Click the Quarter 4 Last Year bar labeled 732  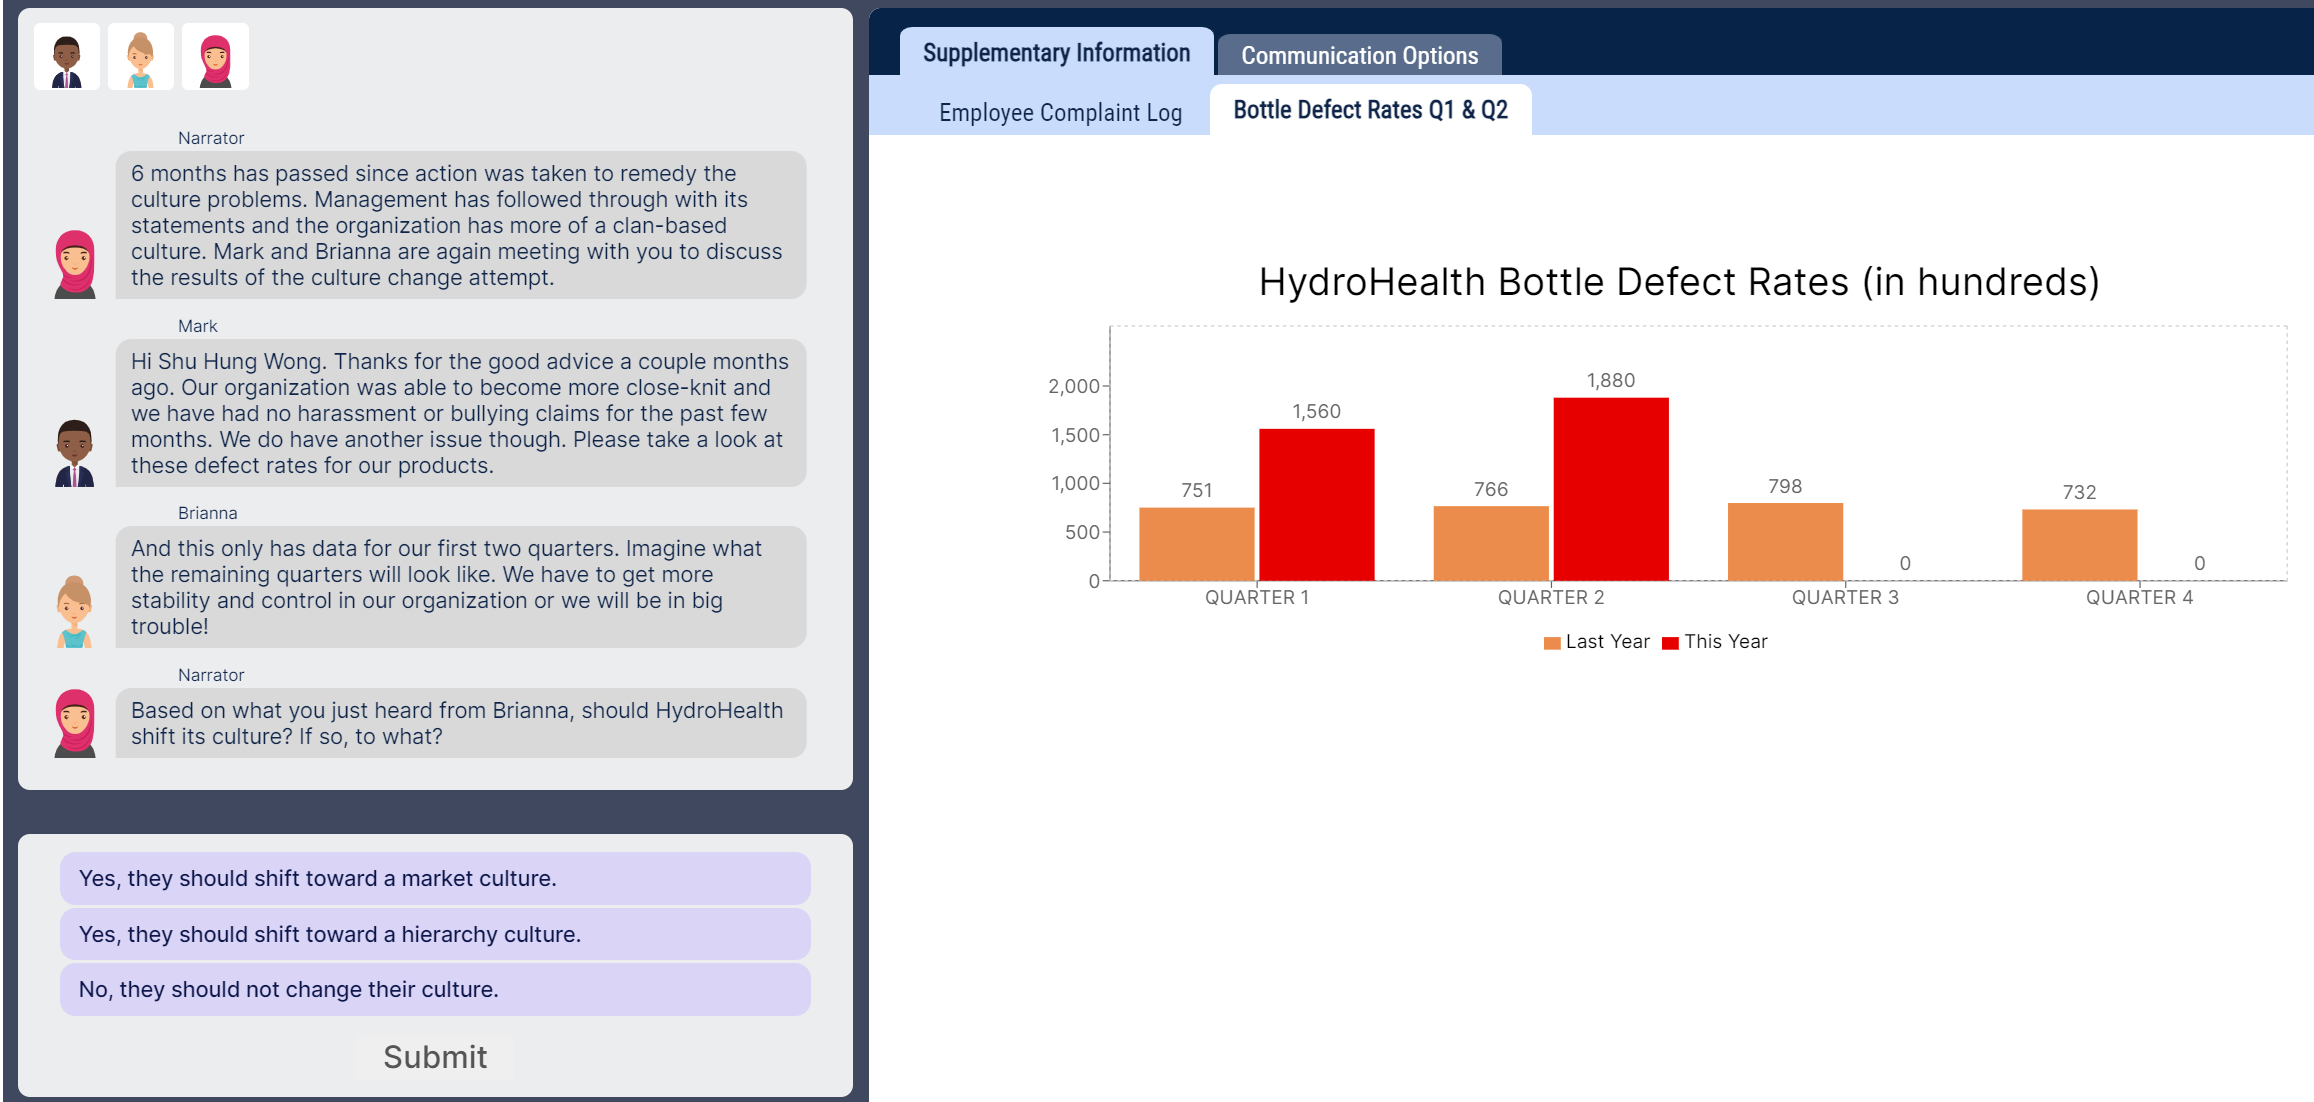click(2079, 545)
